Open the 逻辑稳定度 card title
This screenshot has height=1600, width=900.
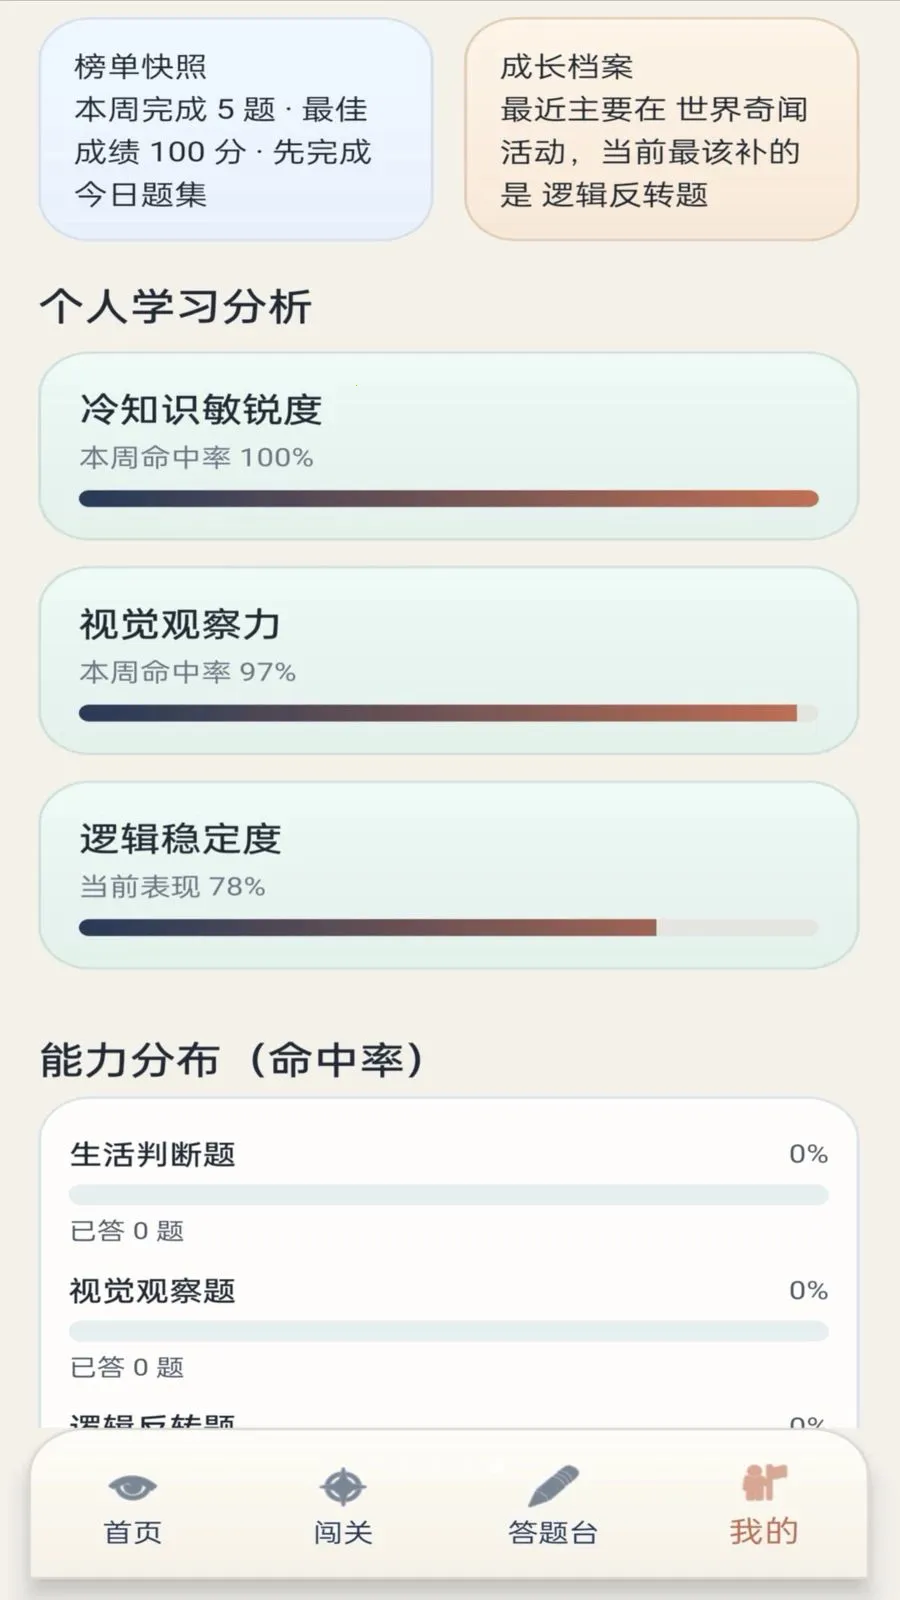[x=181, y=839]
